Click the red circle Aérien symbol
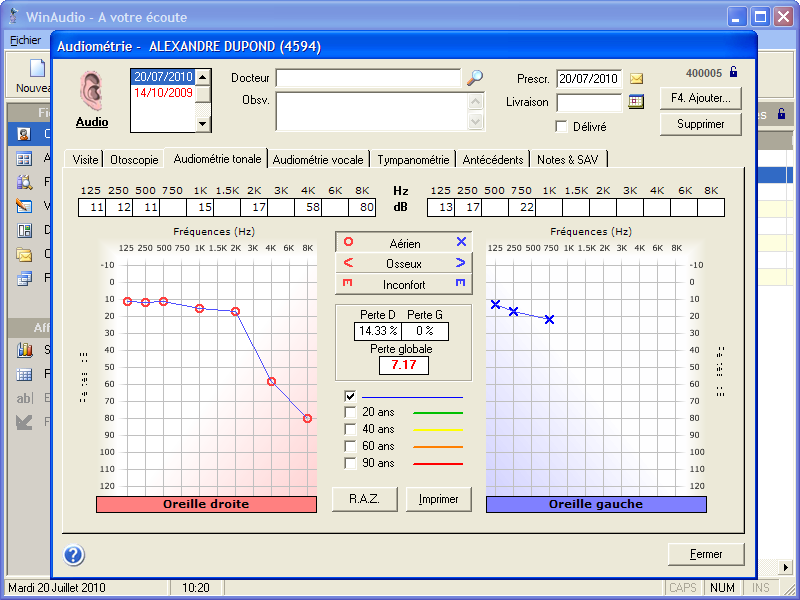 point(347,243)
